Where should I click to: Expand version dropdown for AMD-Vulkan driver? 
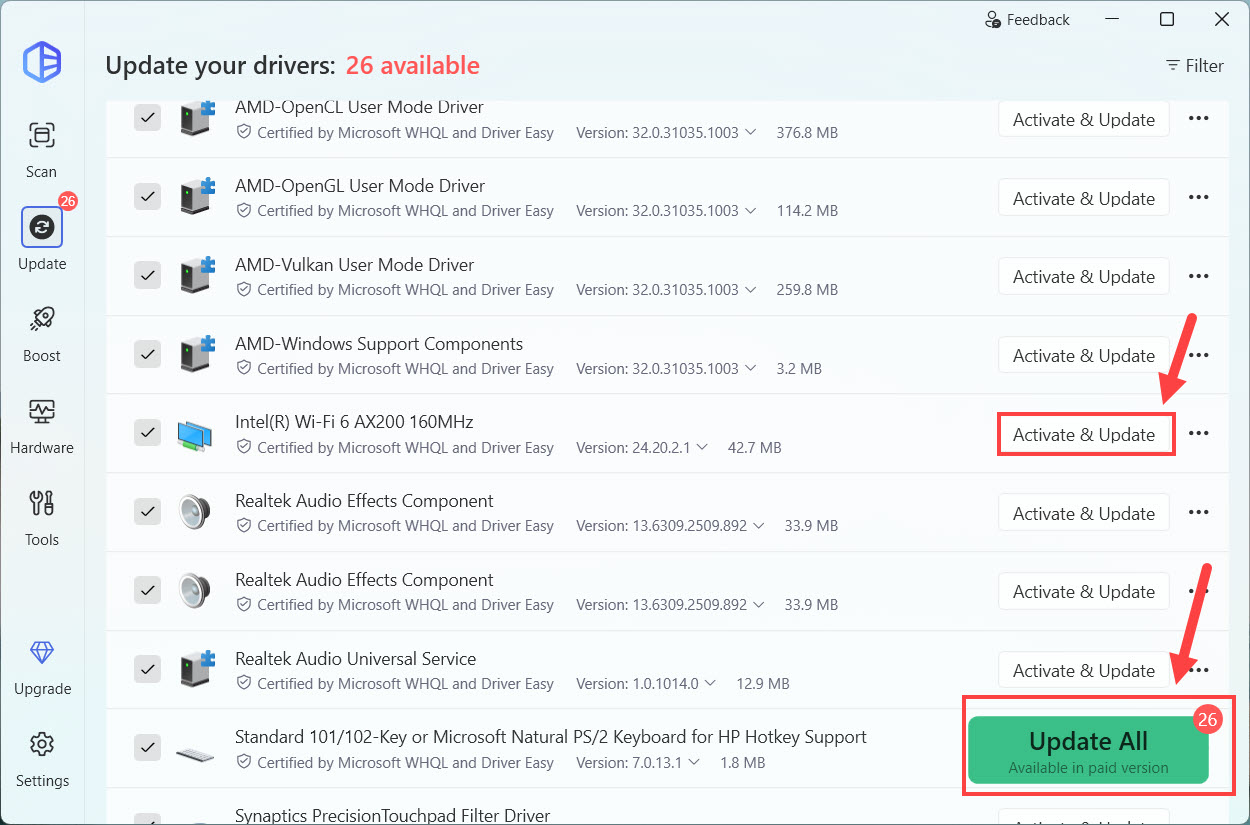point(750,290)
